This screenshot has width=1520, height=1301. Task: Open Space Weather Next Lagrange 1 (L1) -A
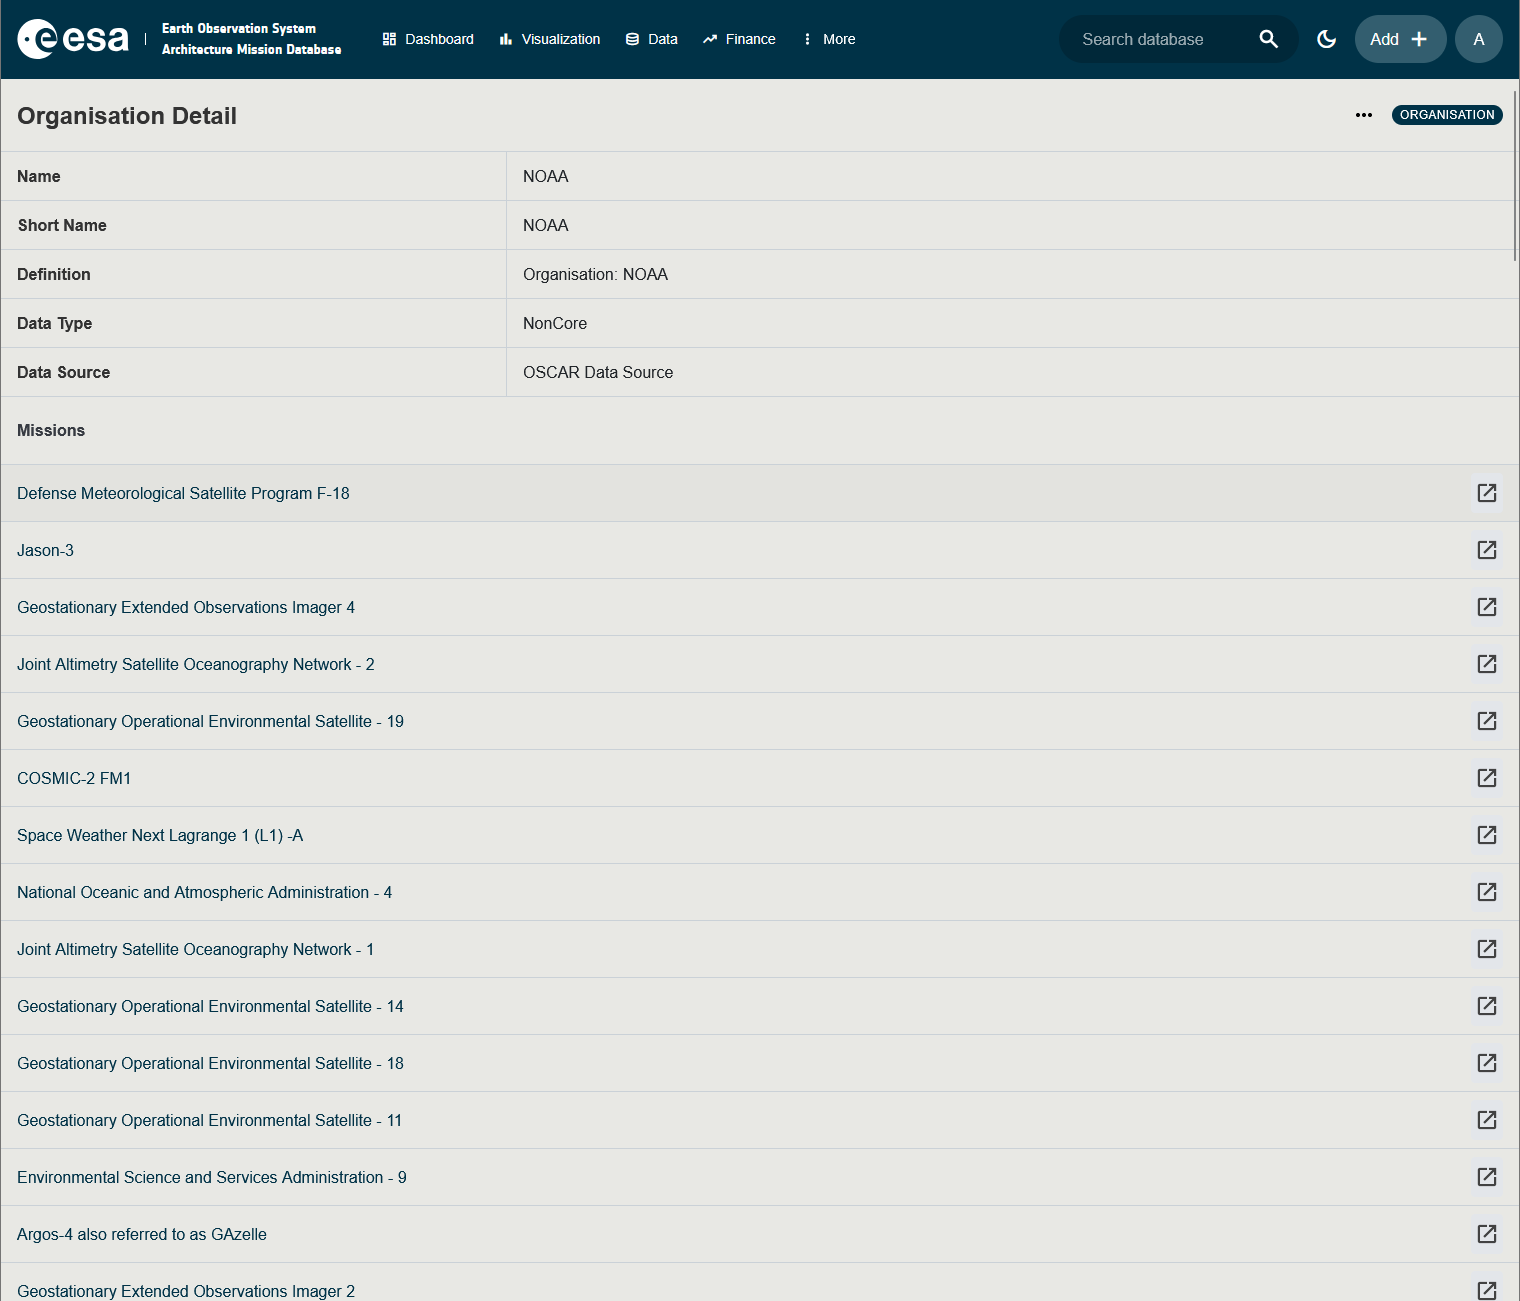[160, 835]
